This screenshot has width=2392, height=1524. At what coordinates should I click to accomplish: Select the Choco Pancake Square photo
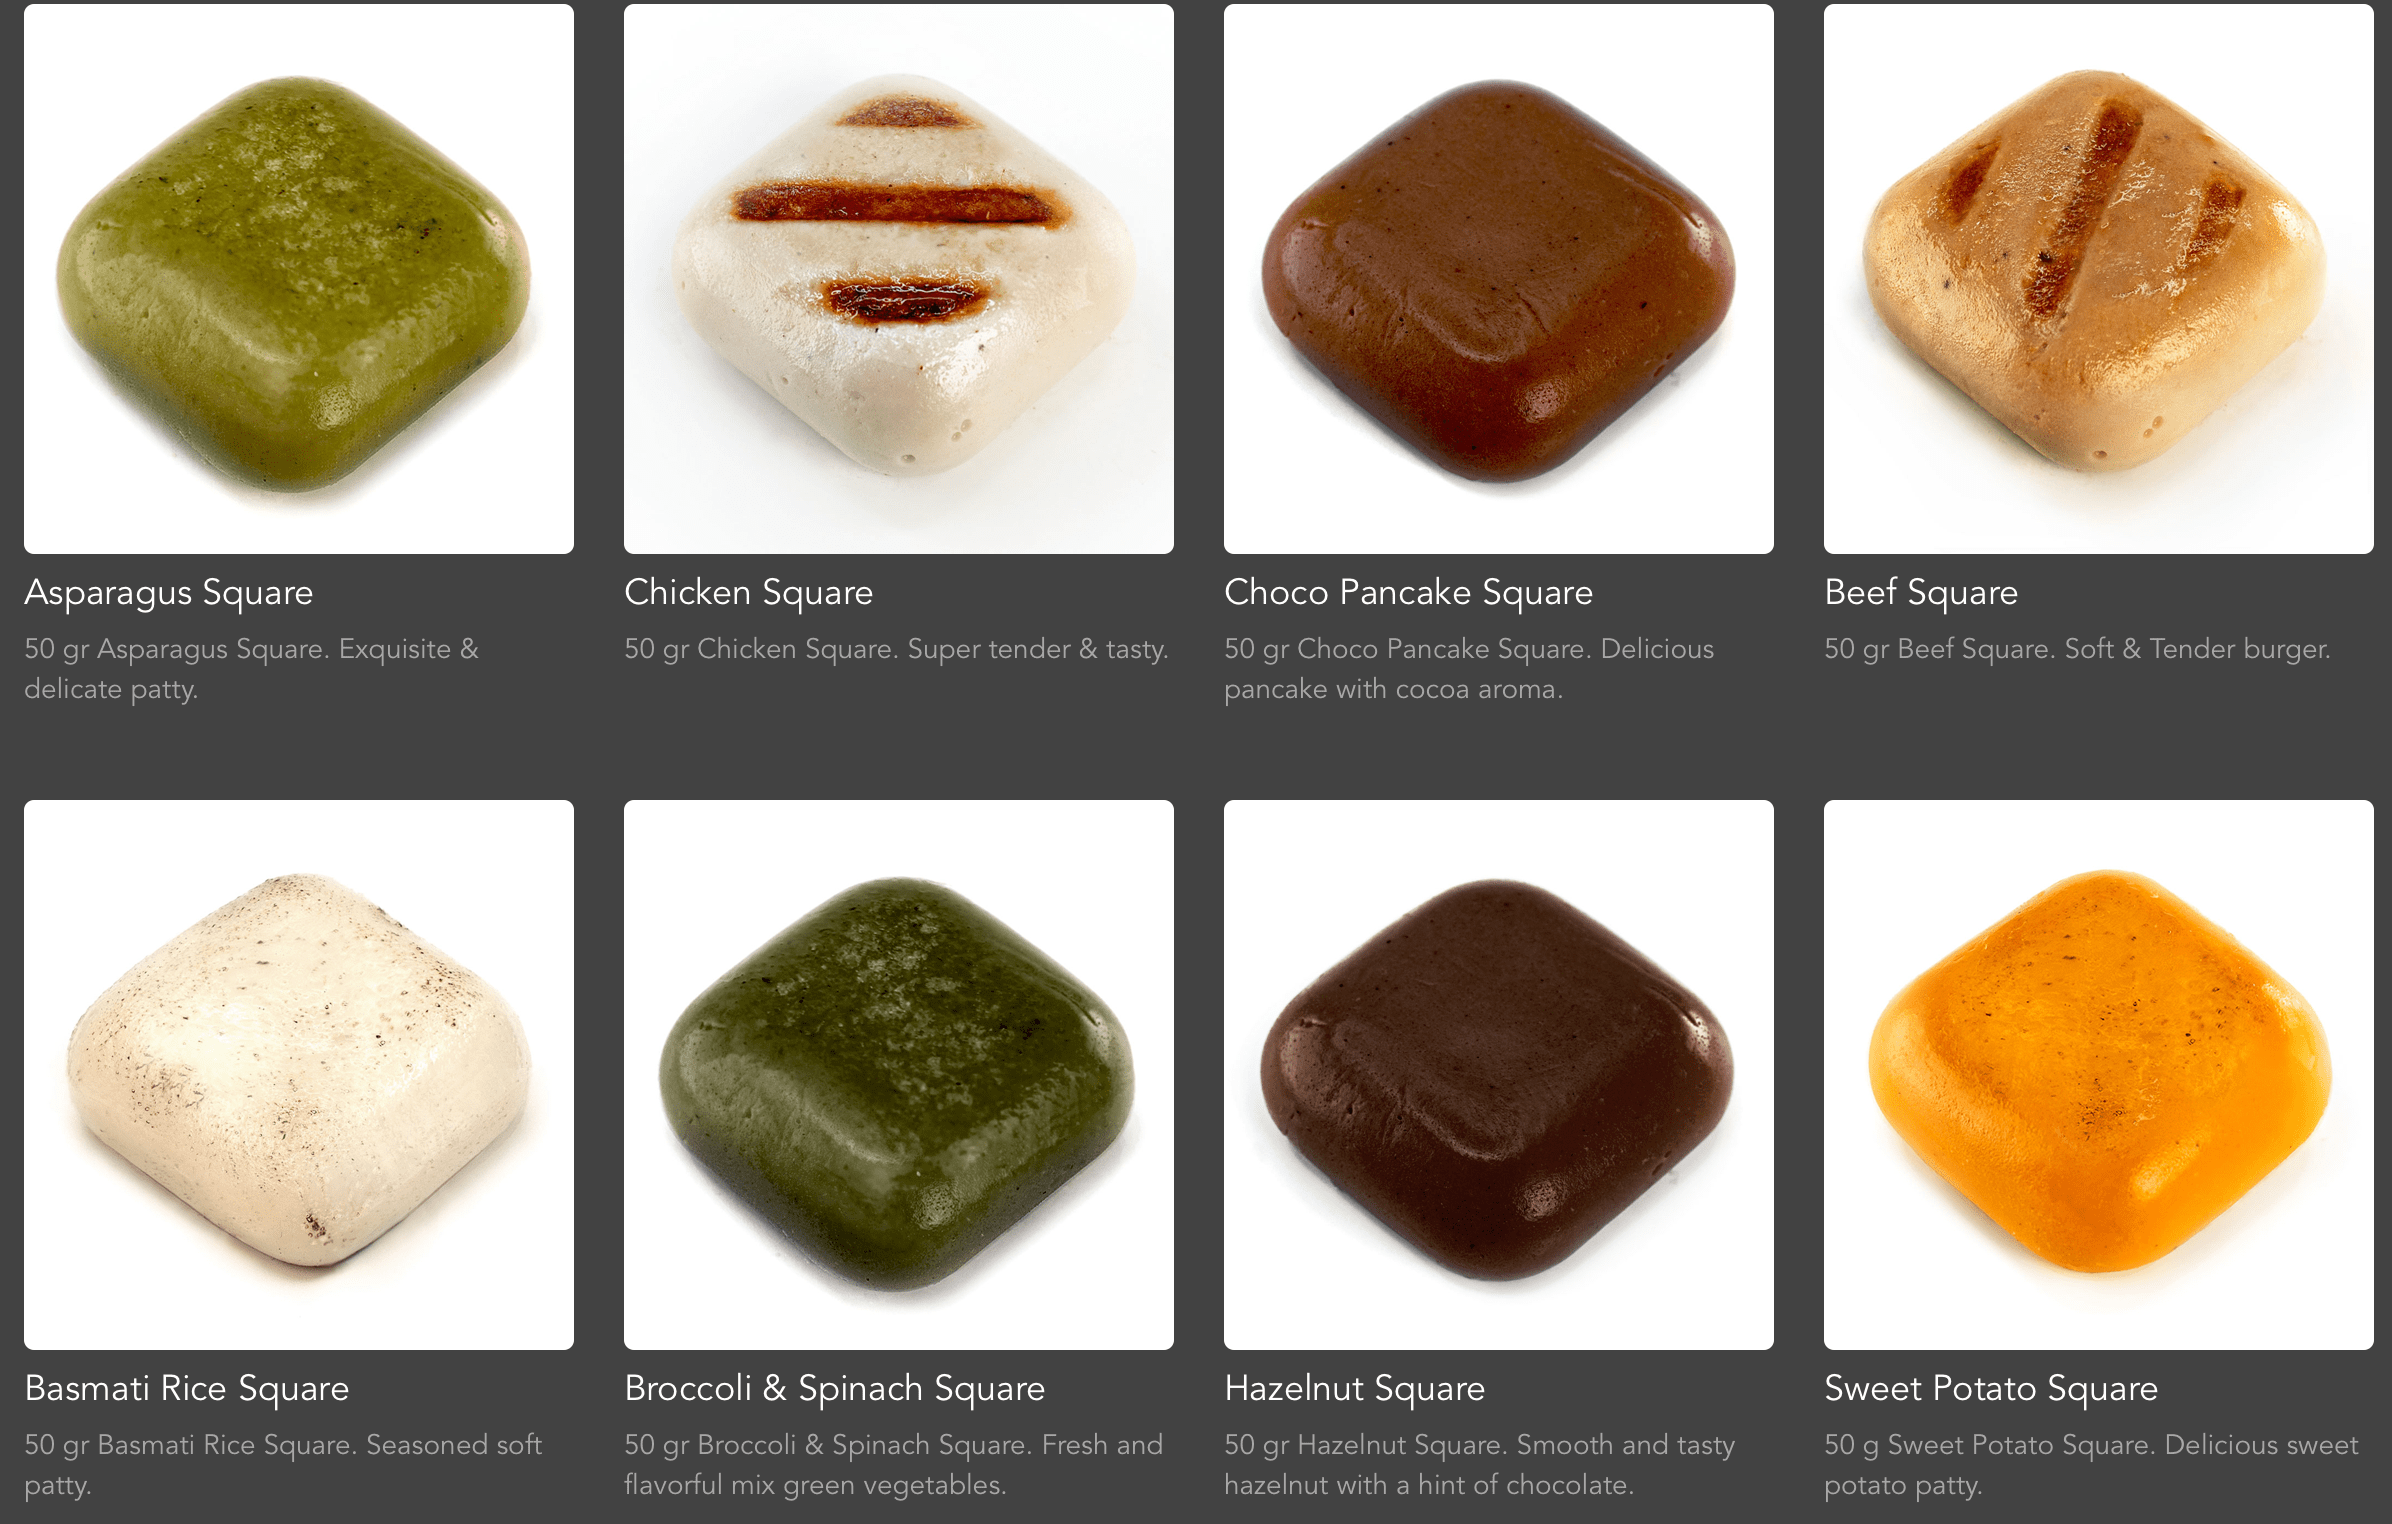point(1499,279)
